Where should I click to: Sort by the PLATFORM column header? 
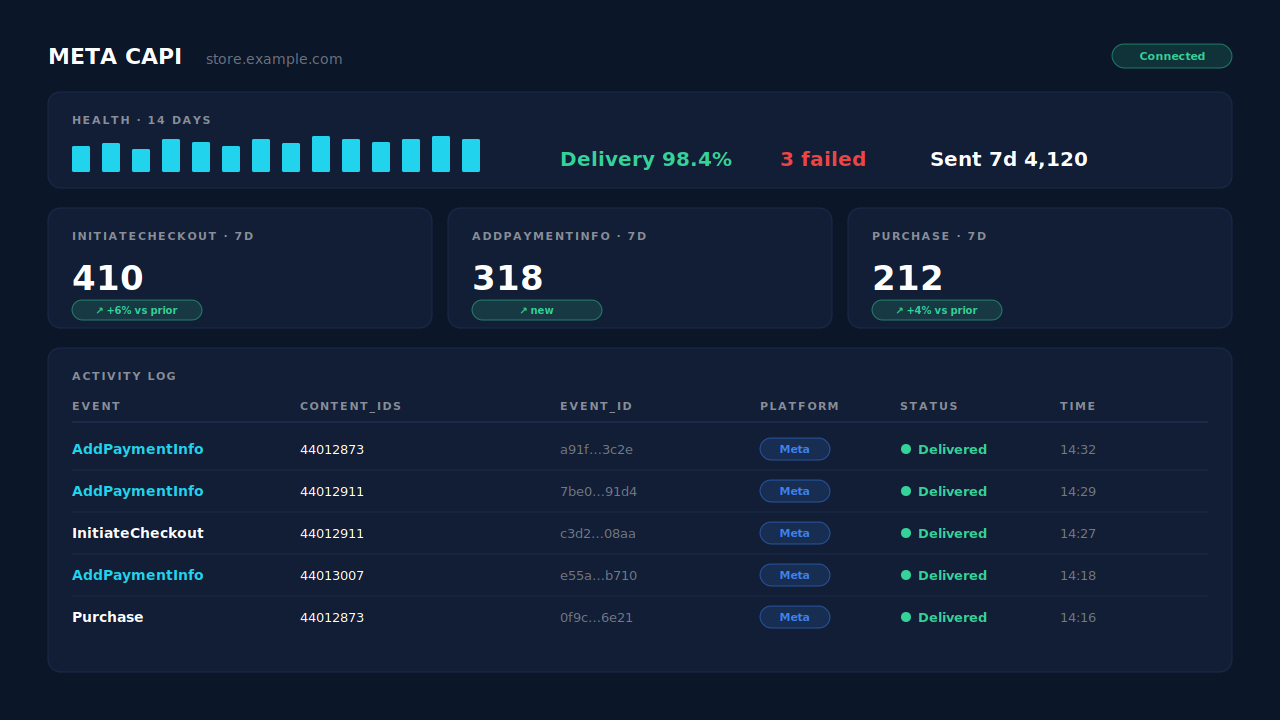[800, 406]
